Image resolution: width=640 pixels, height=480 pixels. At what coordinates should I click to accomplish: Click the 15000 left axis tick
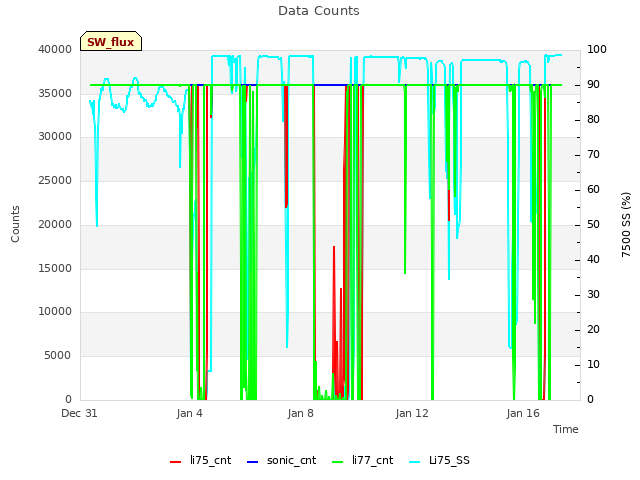55,268
